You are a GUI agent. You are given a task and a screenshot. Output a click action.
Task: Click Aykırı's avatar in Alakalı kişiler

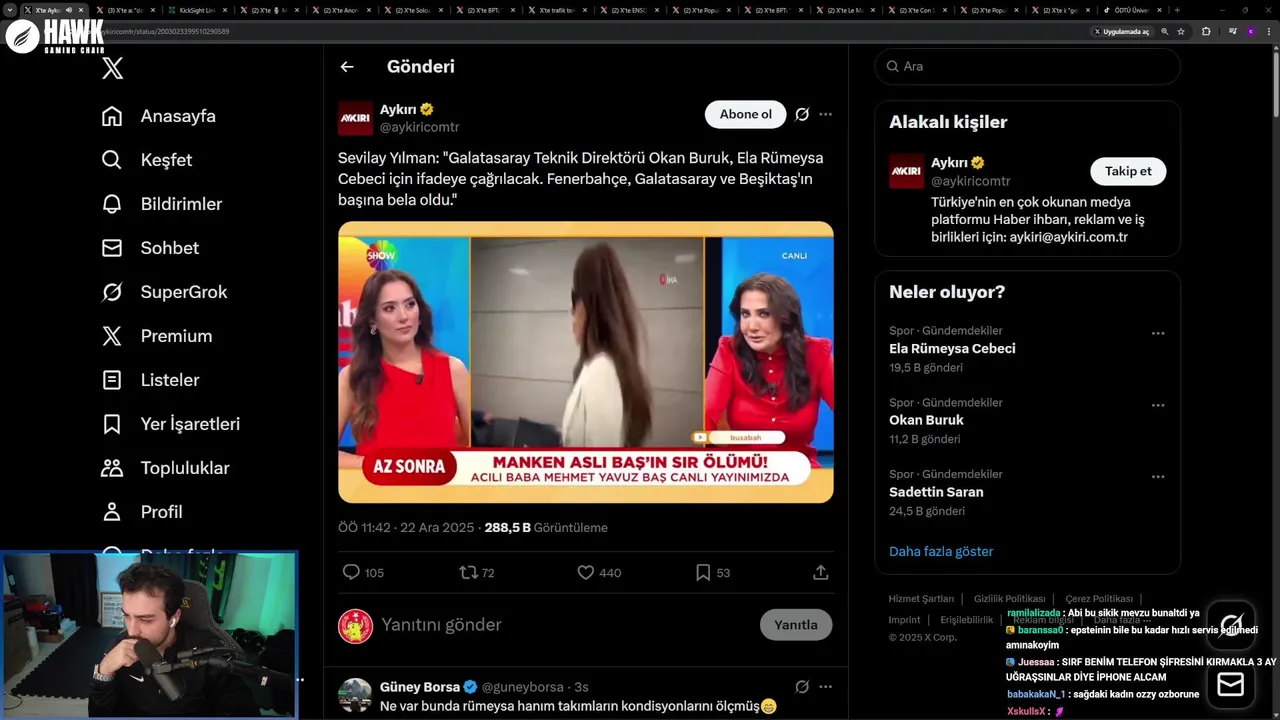pos(907,171)
